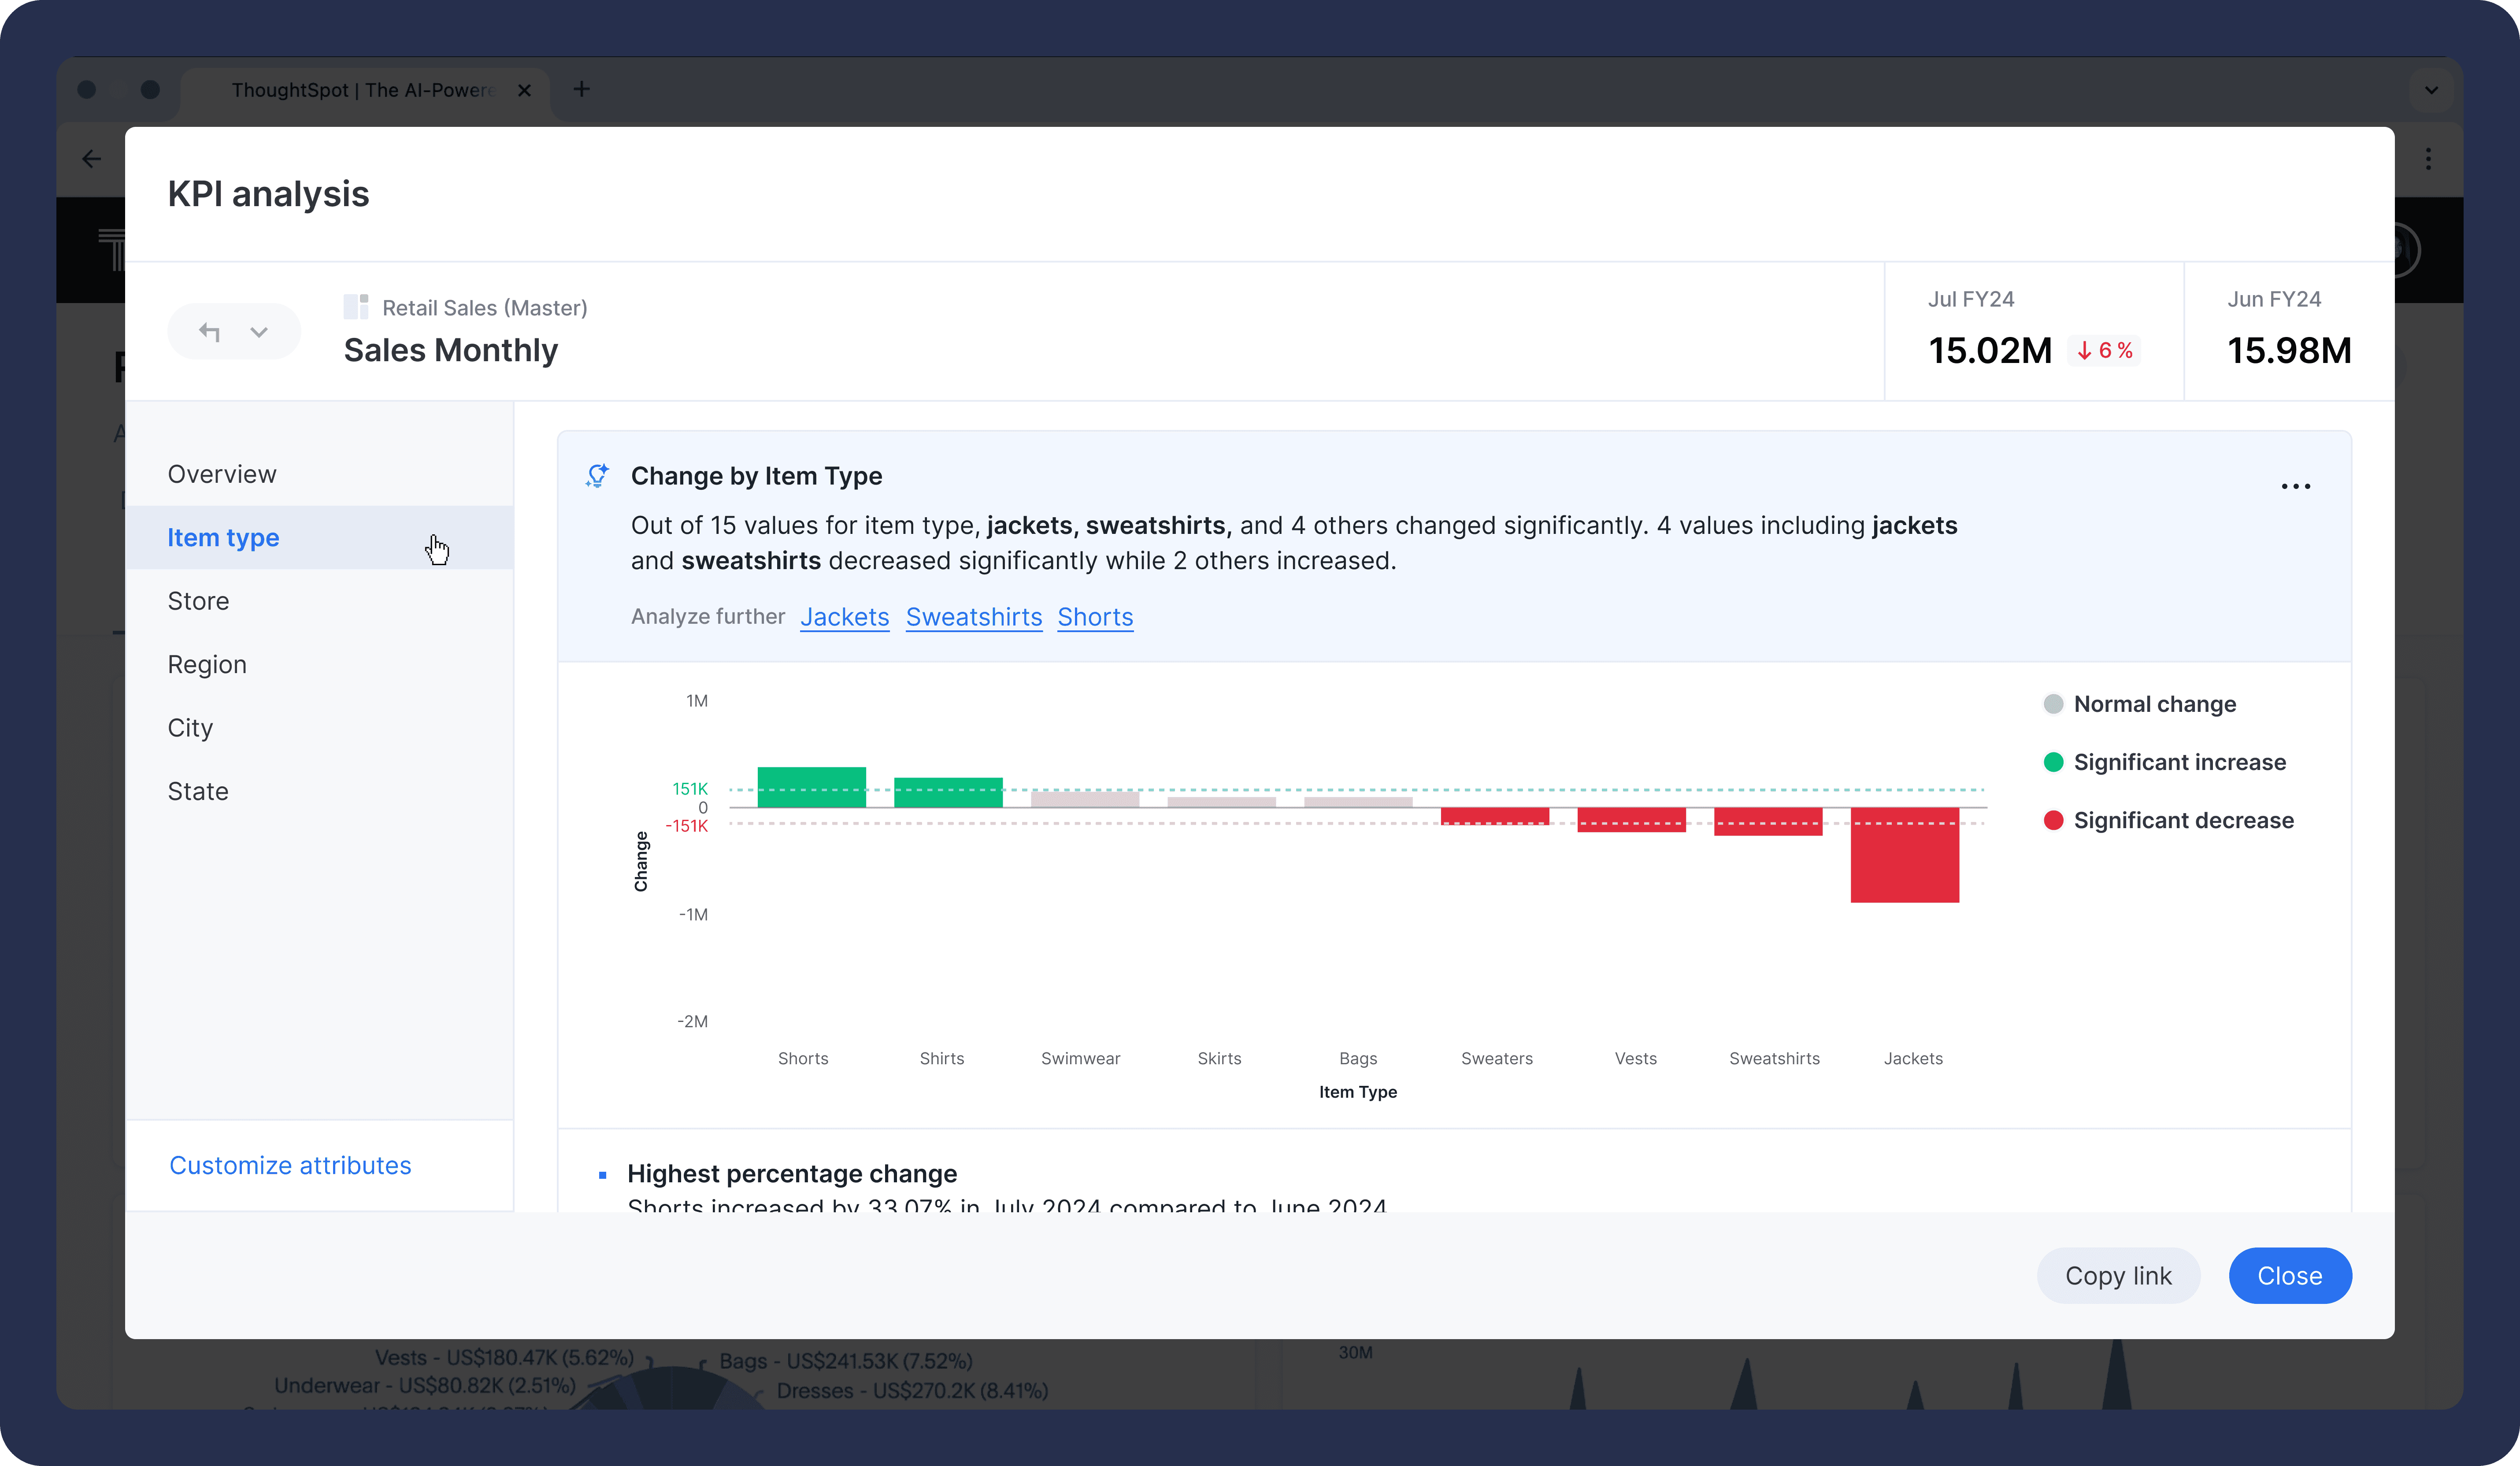2520x1466 pixels.
Task: Click the Sweatshirts analyze further link
Action: [x=972, y=616]
